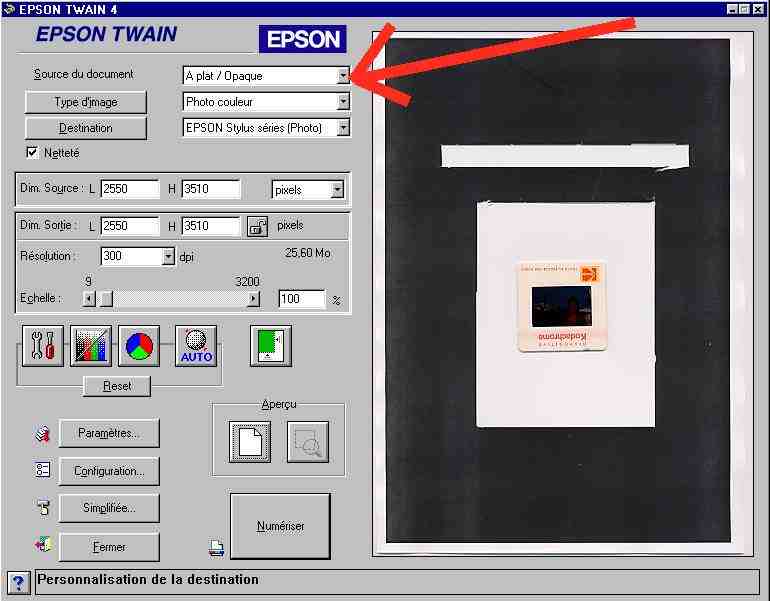
Task: Click the Destination button
Action: [86, 128]
